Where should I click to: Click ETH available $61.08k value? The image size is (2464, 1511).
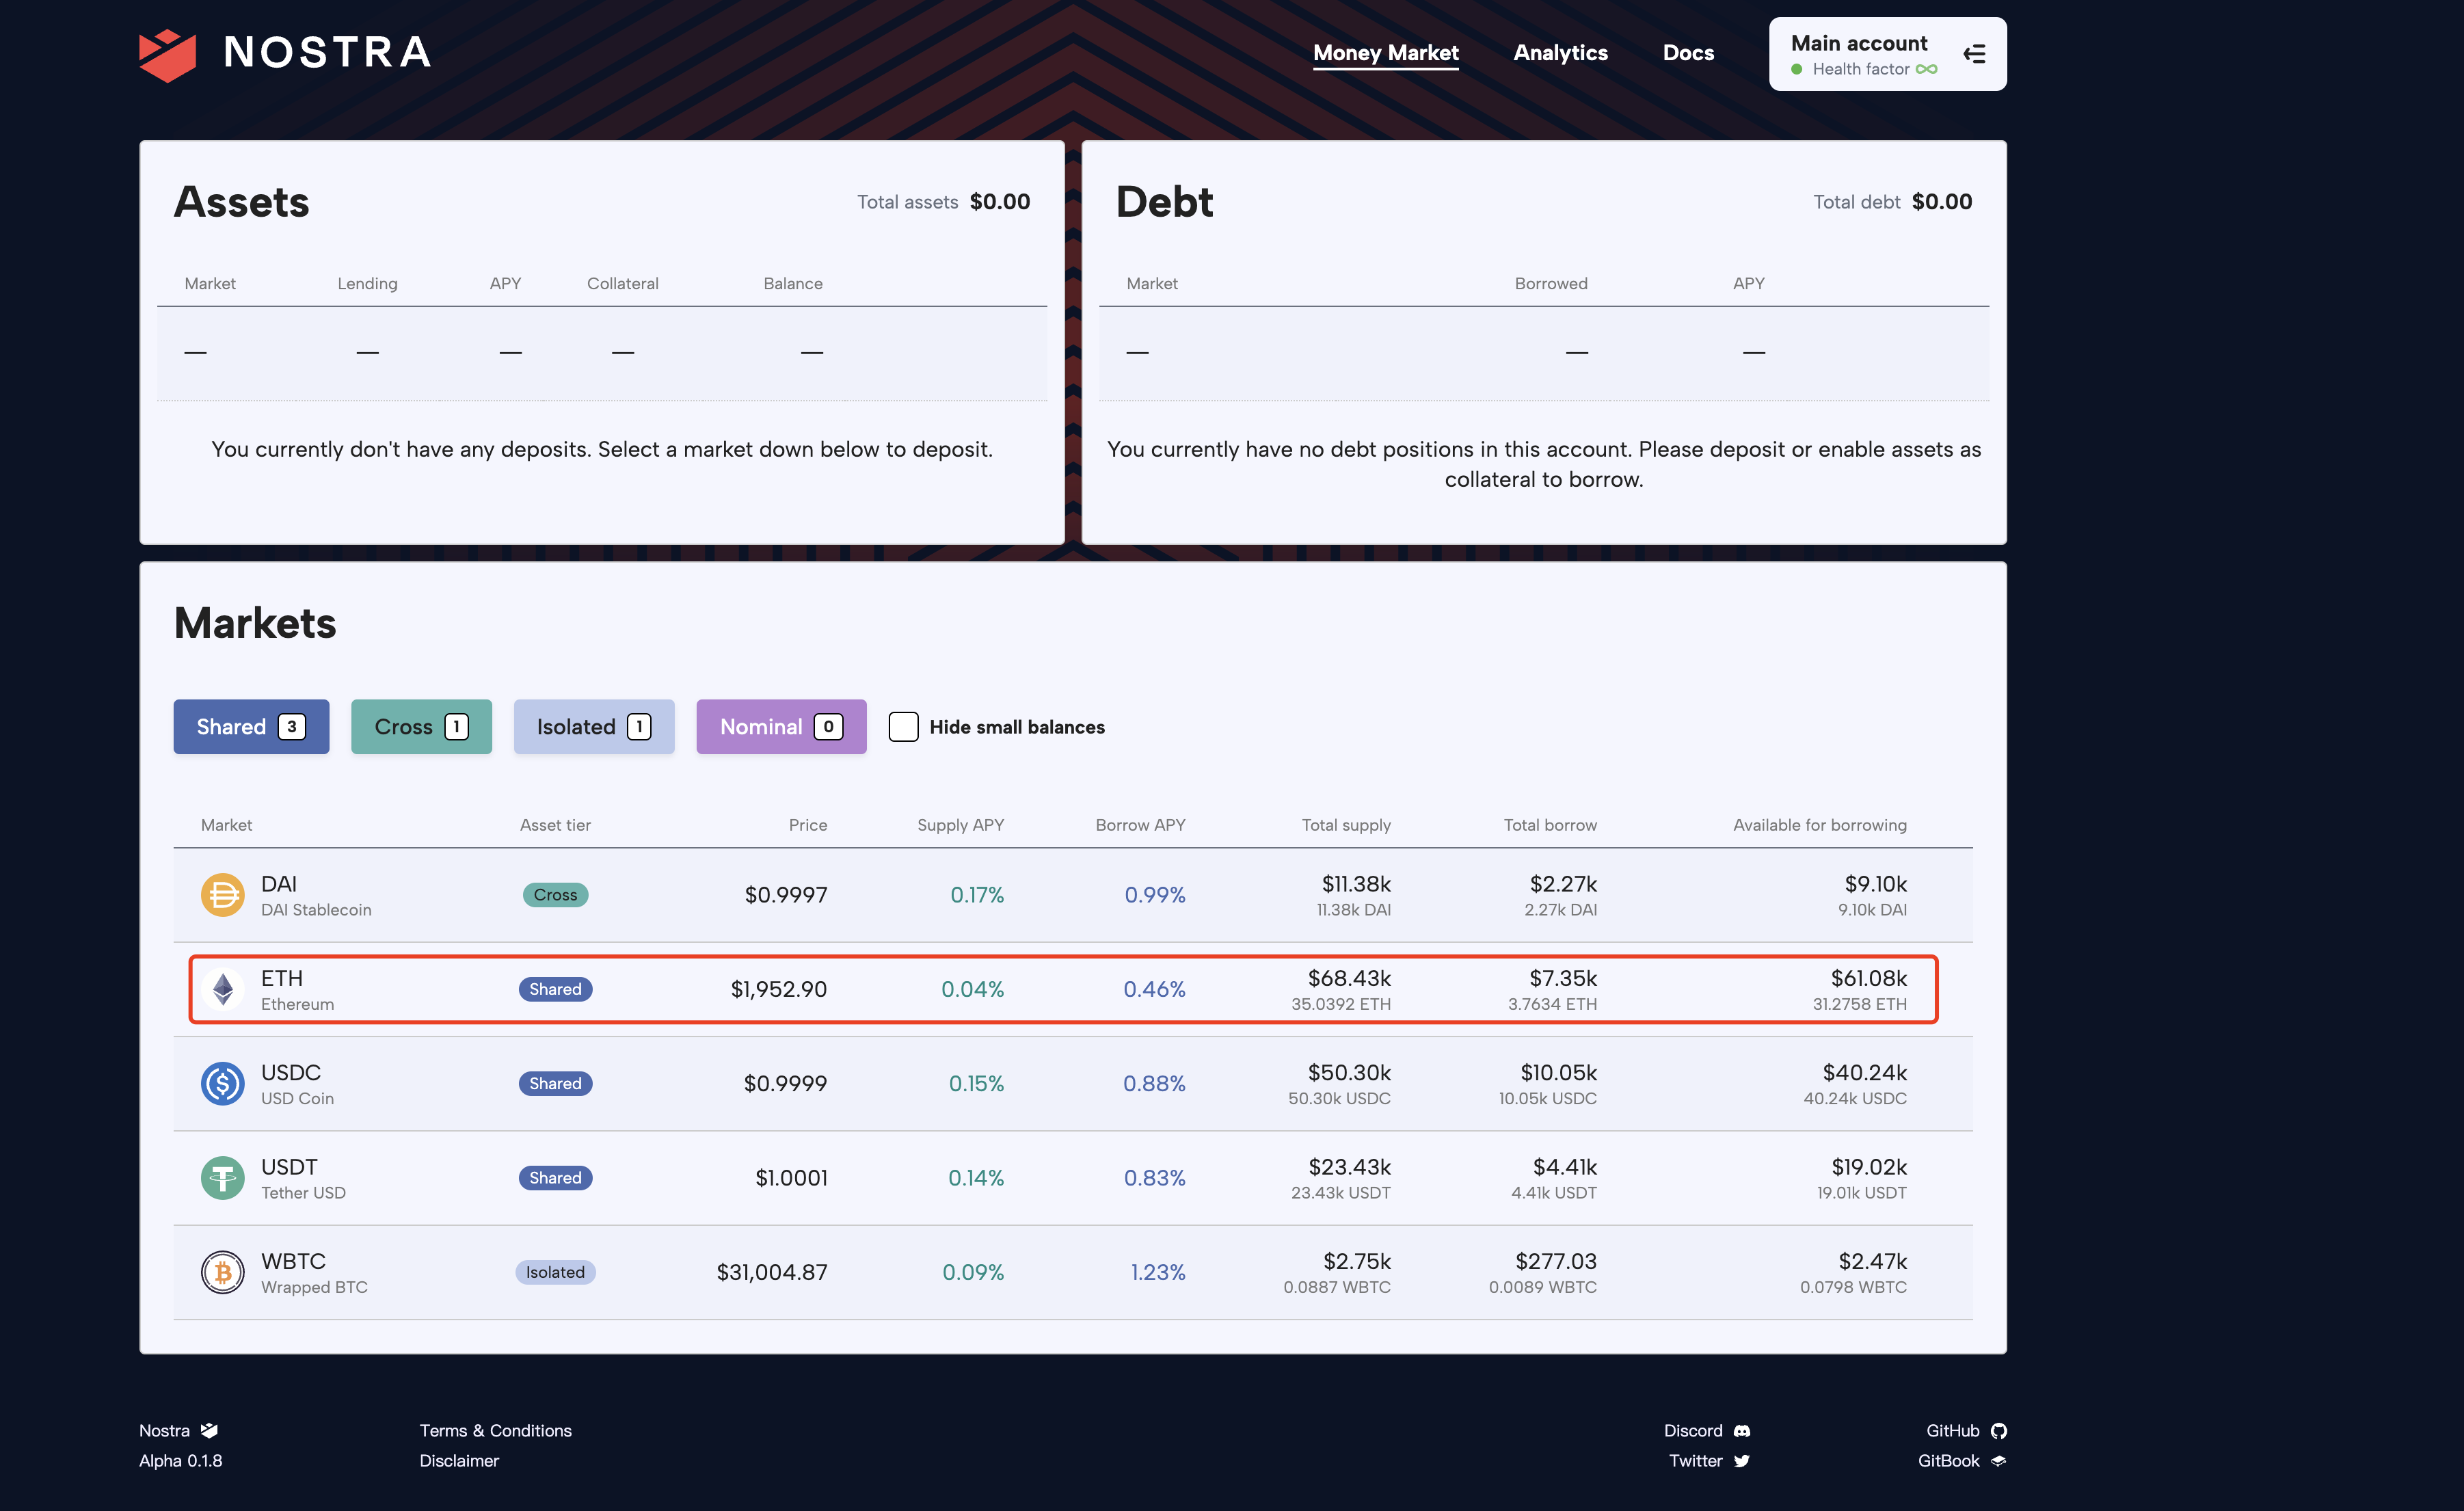(x=1869, y=978)
